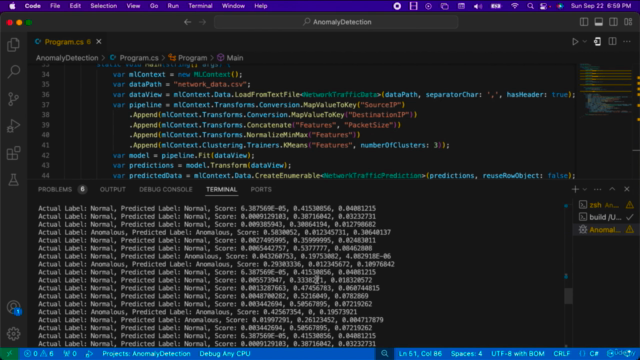The height and width of the screenshot is (360, 640).
Task: Go back with navigation arrow
Action: coord(187,22)
